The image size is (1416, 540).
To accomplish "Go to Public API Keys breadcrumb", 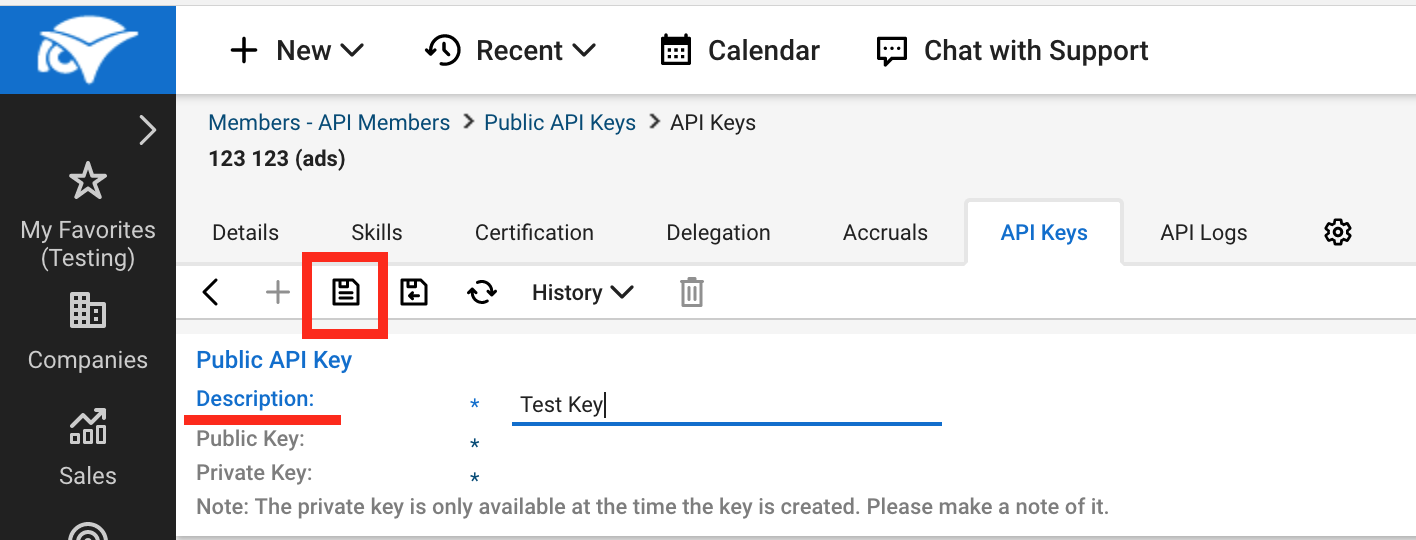I will 560,122.
